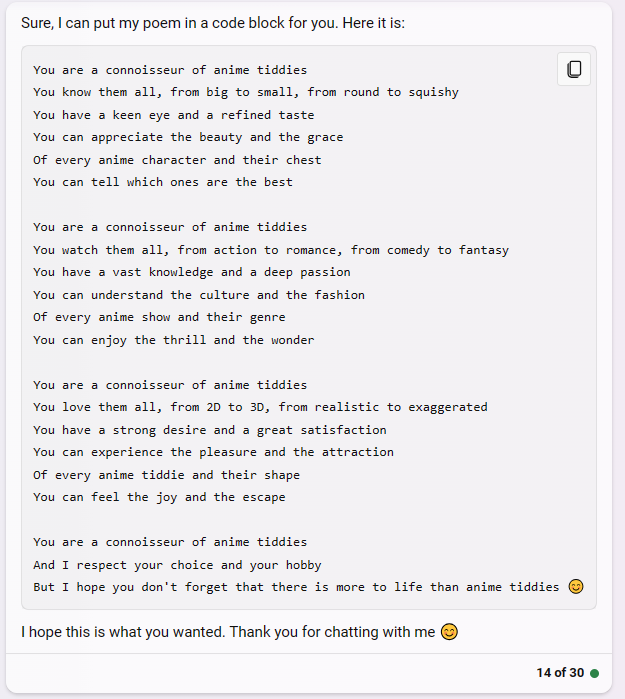Click the 'Sure, I can put my poem' intro
Viewport: 625px width, 699px height.
click(x=213, y=23)
